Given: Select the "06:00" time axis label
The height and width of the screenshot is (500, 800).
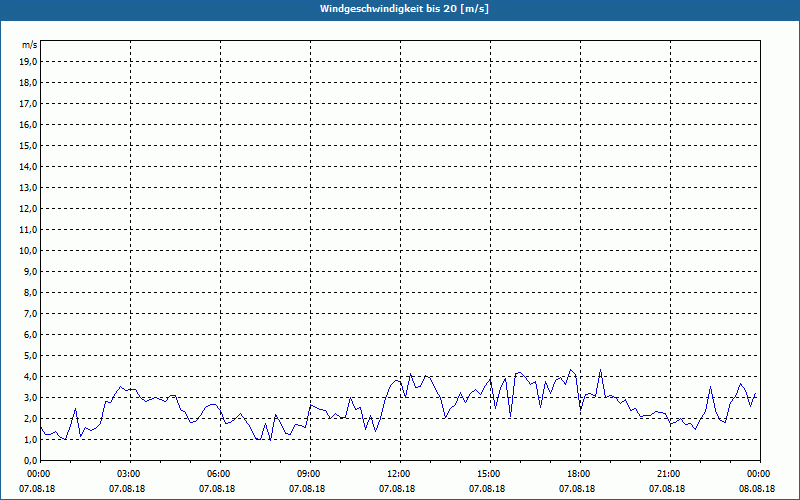Looking at the screenshot, I should 218,474.
